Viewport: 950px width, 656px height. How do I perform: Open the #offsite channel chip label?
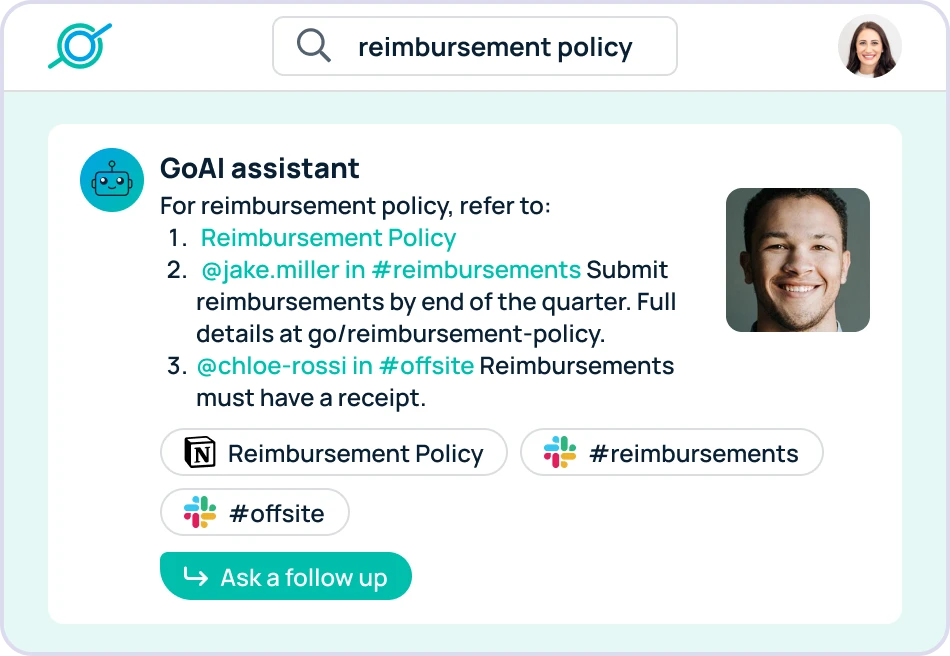(276, 514)
